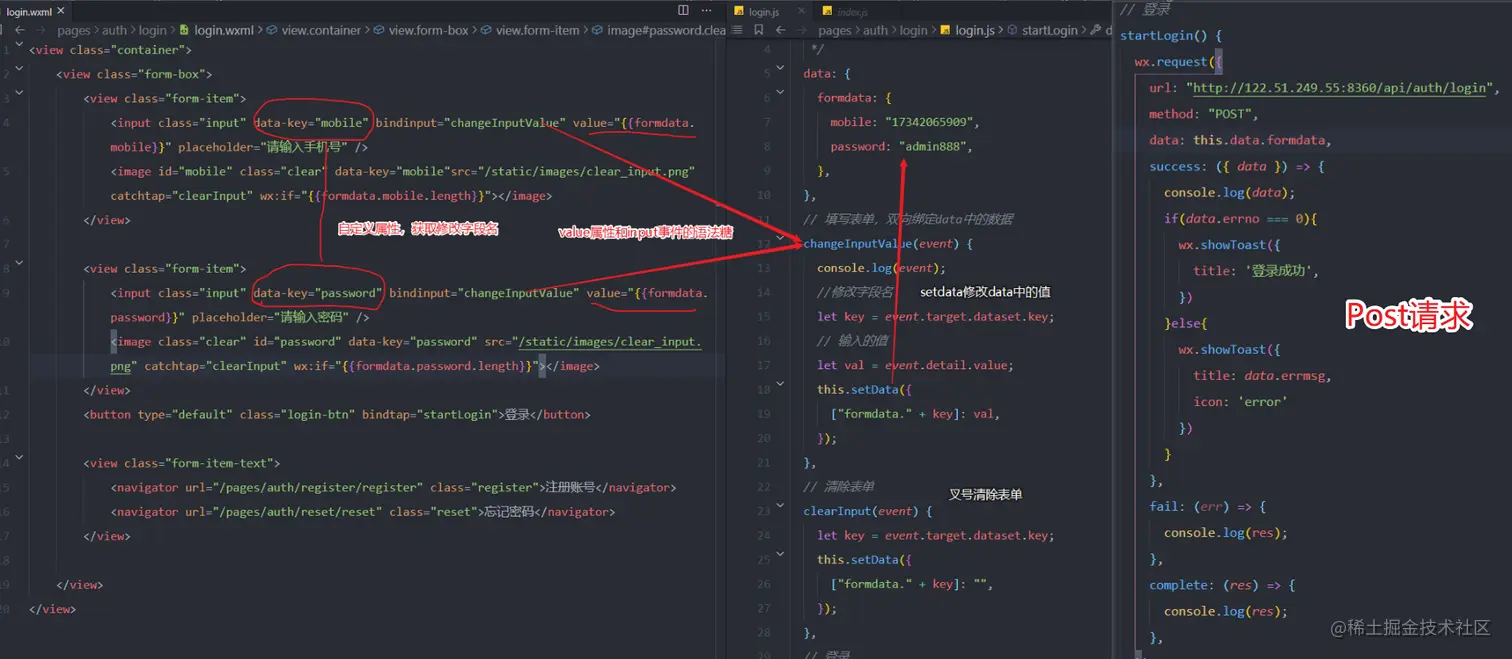This screenshot has width=1512, height=659.
Task: Click the JS icon on the login.js tab
Action: pos(739,12)
